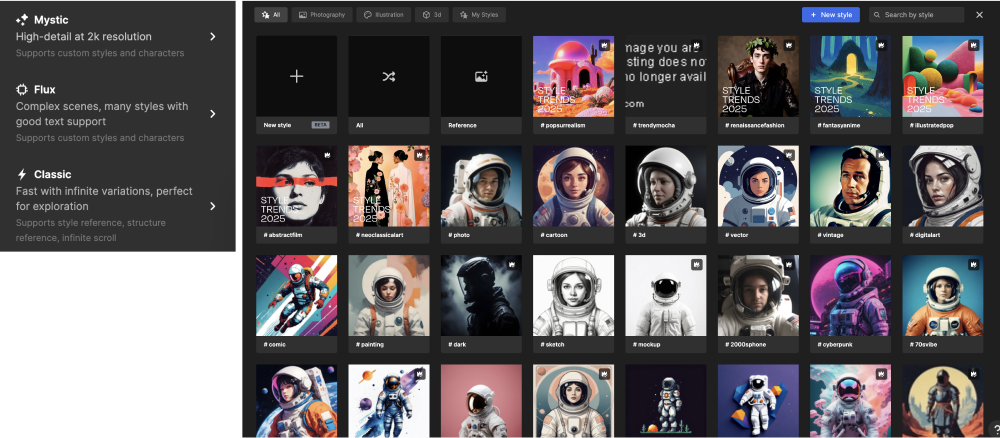
Task: Click the Classic lightning bolt icon
Action: click(22, 174)
